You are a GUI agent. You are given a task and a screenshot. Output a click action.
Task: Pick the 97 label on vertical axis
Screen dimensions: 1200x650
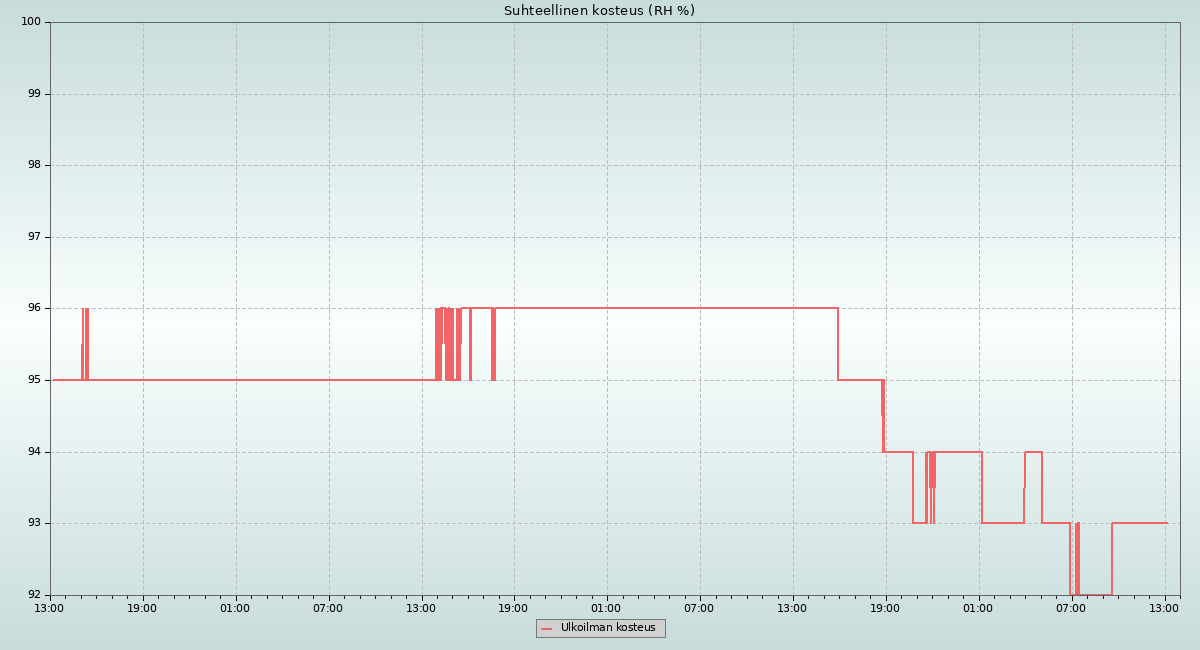pos(34,237)
